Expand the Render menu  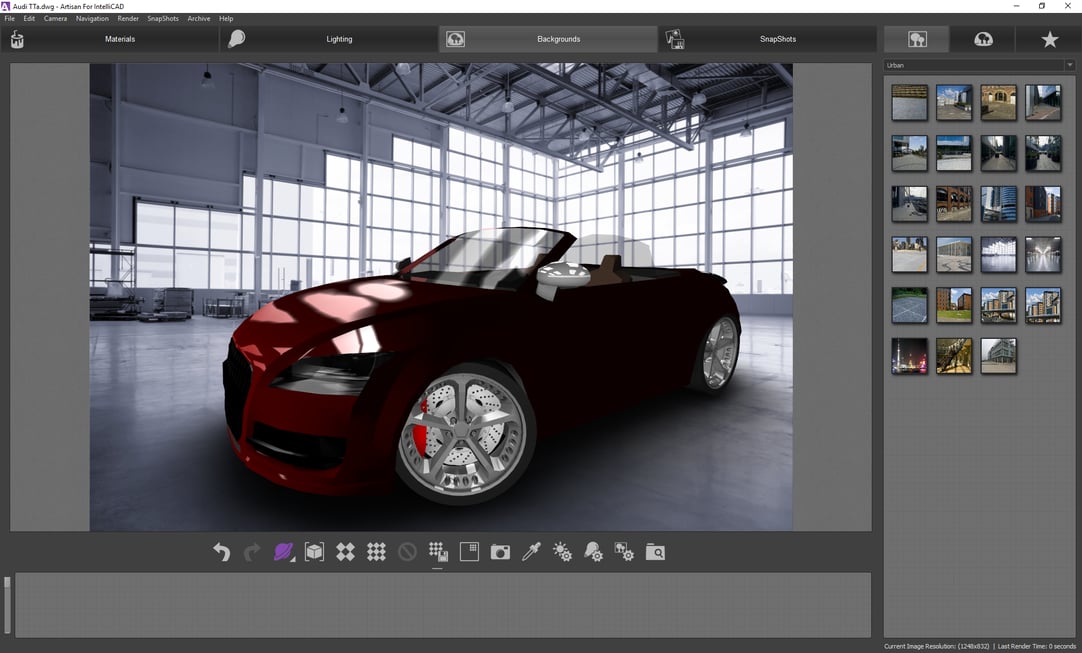pos(127,18)
